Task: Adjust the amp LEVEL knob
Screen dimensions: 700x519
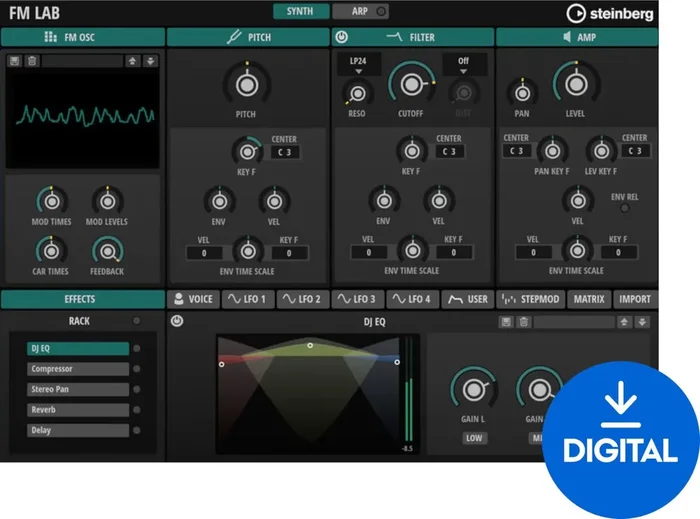Action: 576,83
